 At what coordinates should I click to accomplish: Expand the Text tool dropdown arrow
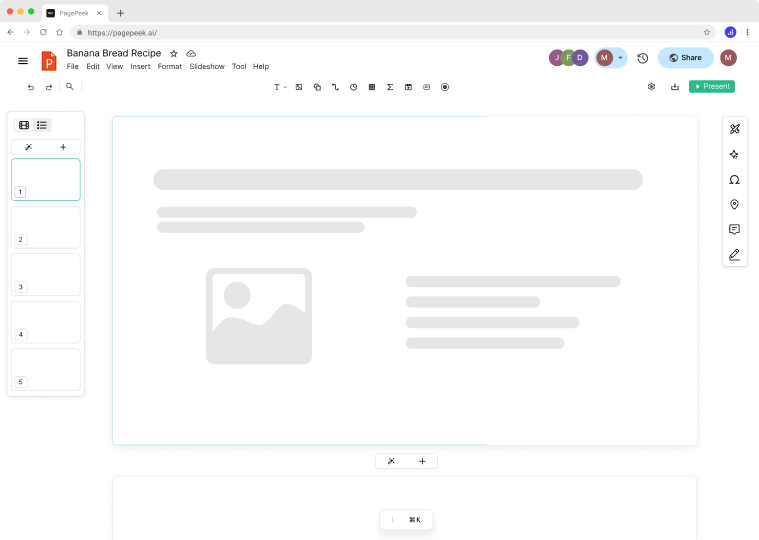click(286, 87)
